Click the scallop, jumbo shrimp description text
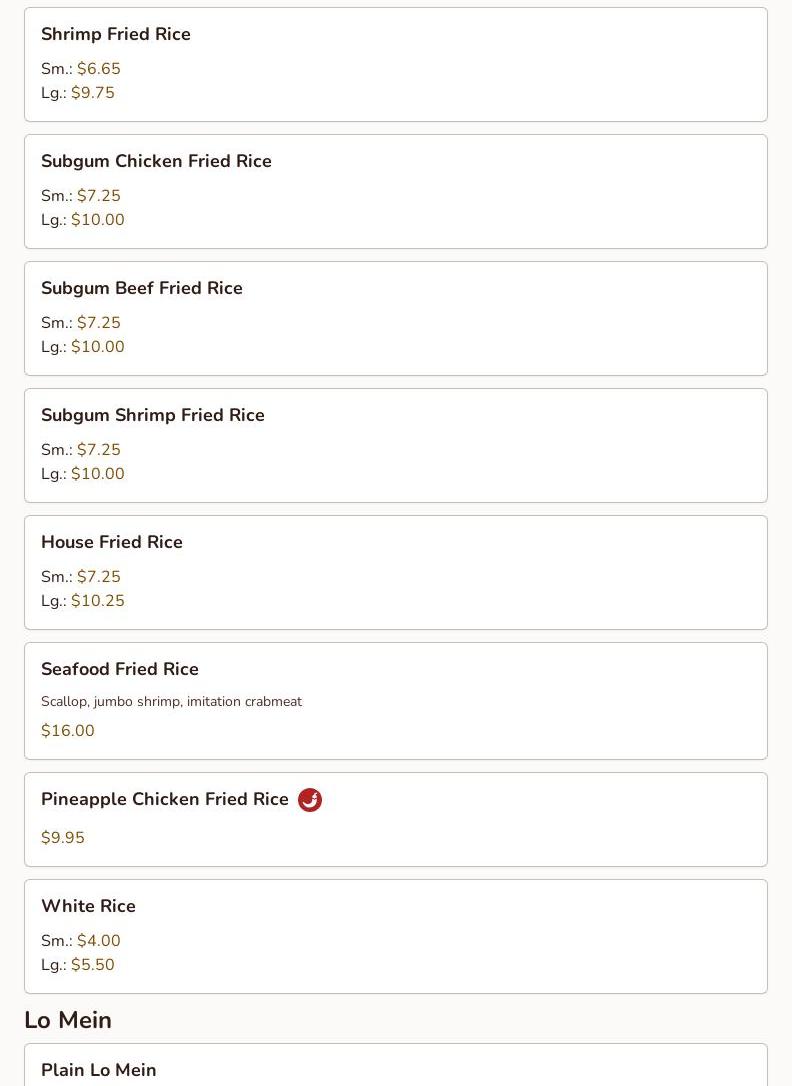This screenshot has height=1086, width=792. point(171,702)
